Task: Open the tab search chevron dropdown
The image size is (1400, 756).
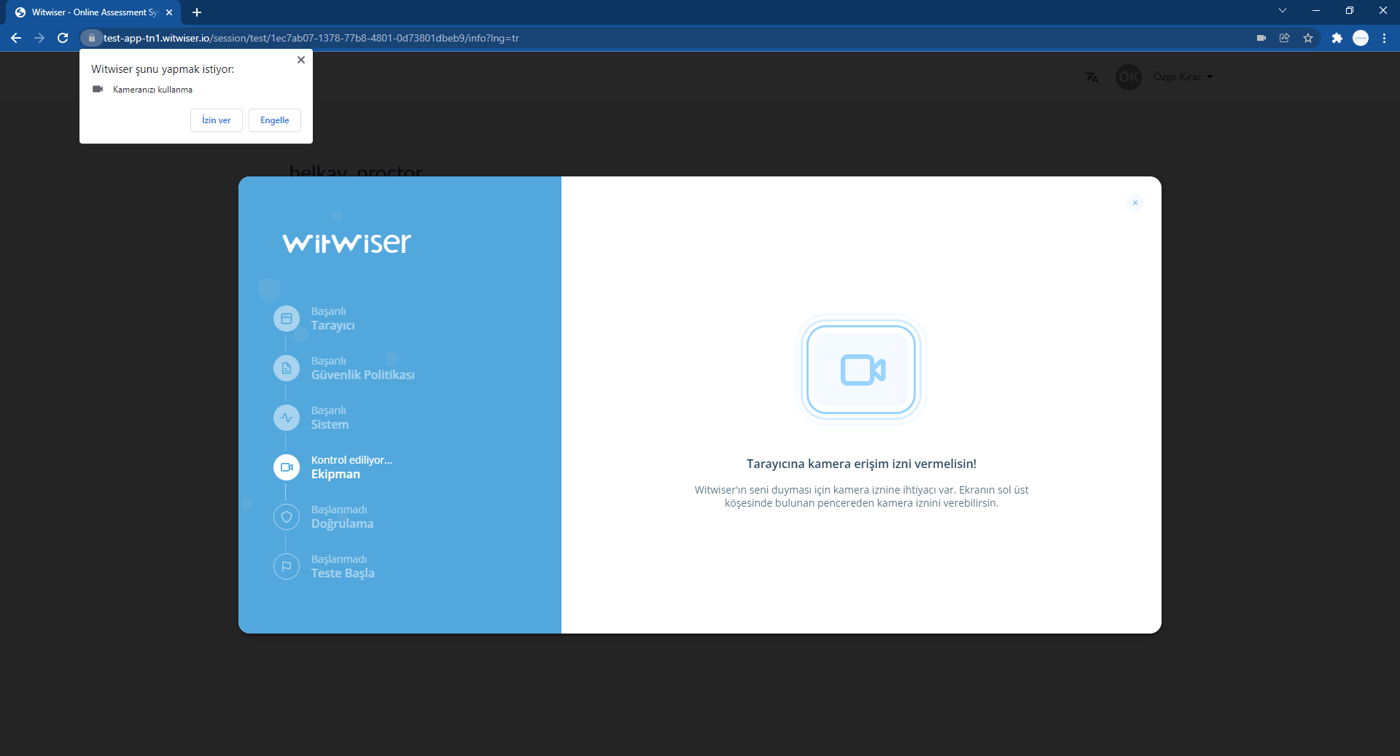Action: tap(1282, 11)
